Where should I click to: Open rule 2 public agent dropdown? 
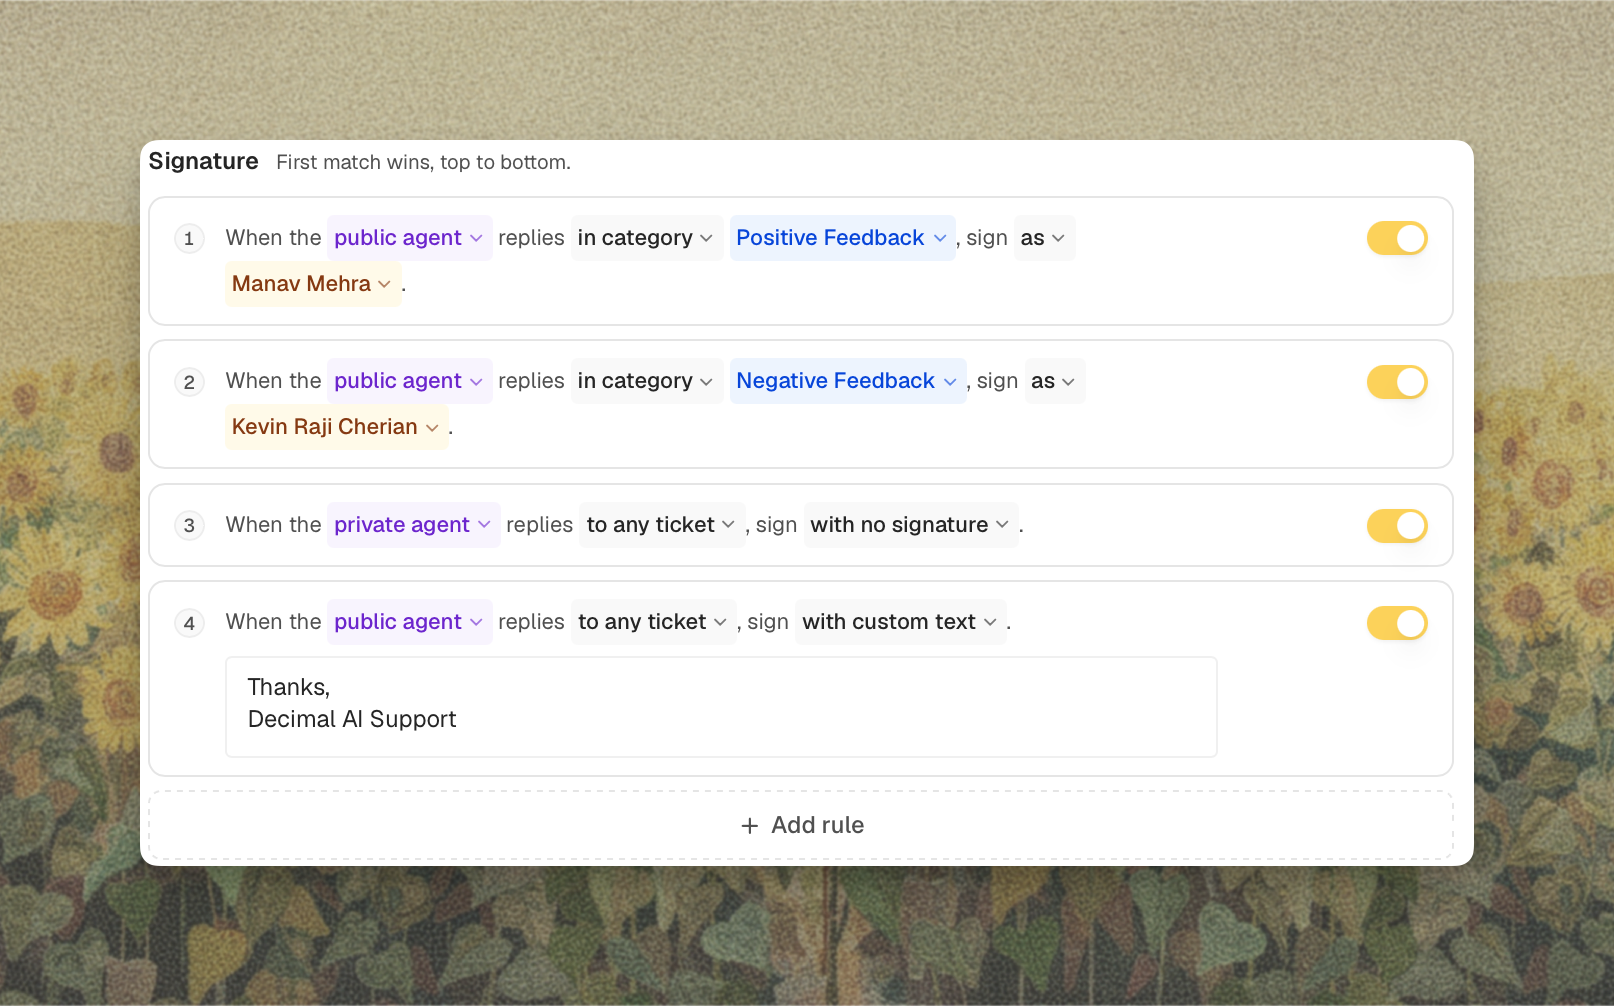pyautogui.click(x=409, y=381)
